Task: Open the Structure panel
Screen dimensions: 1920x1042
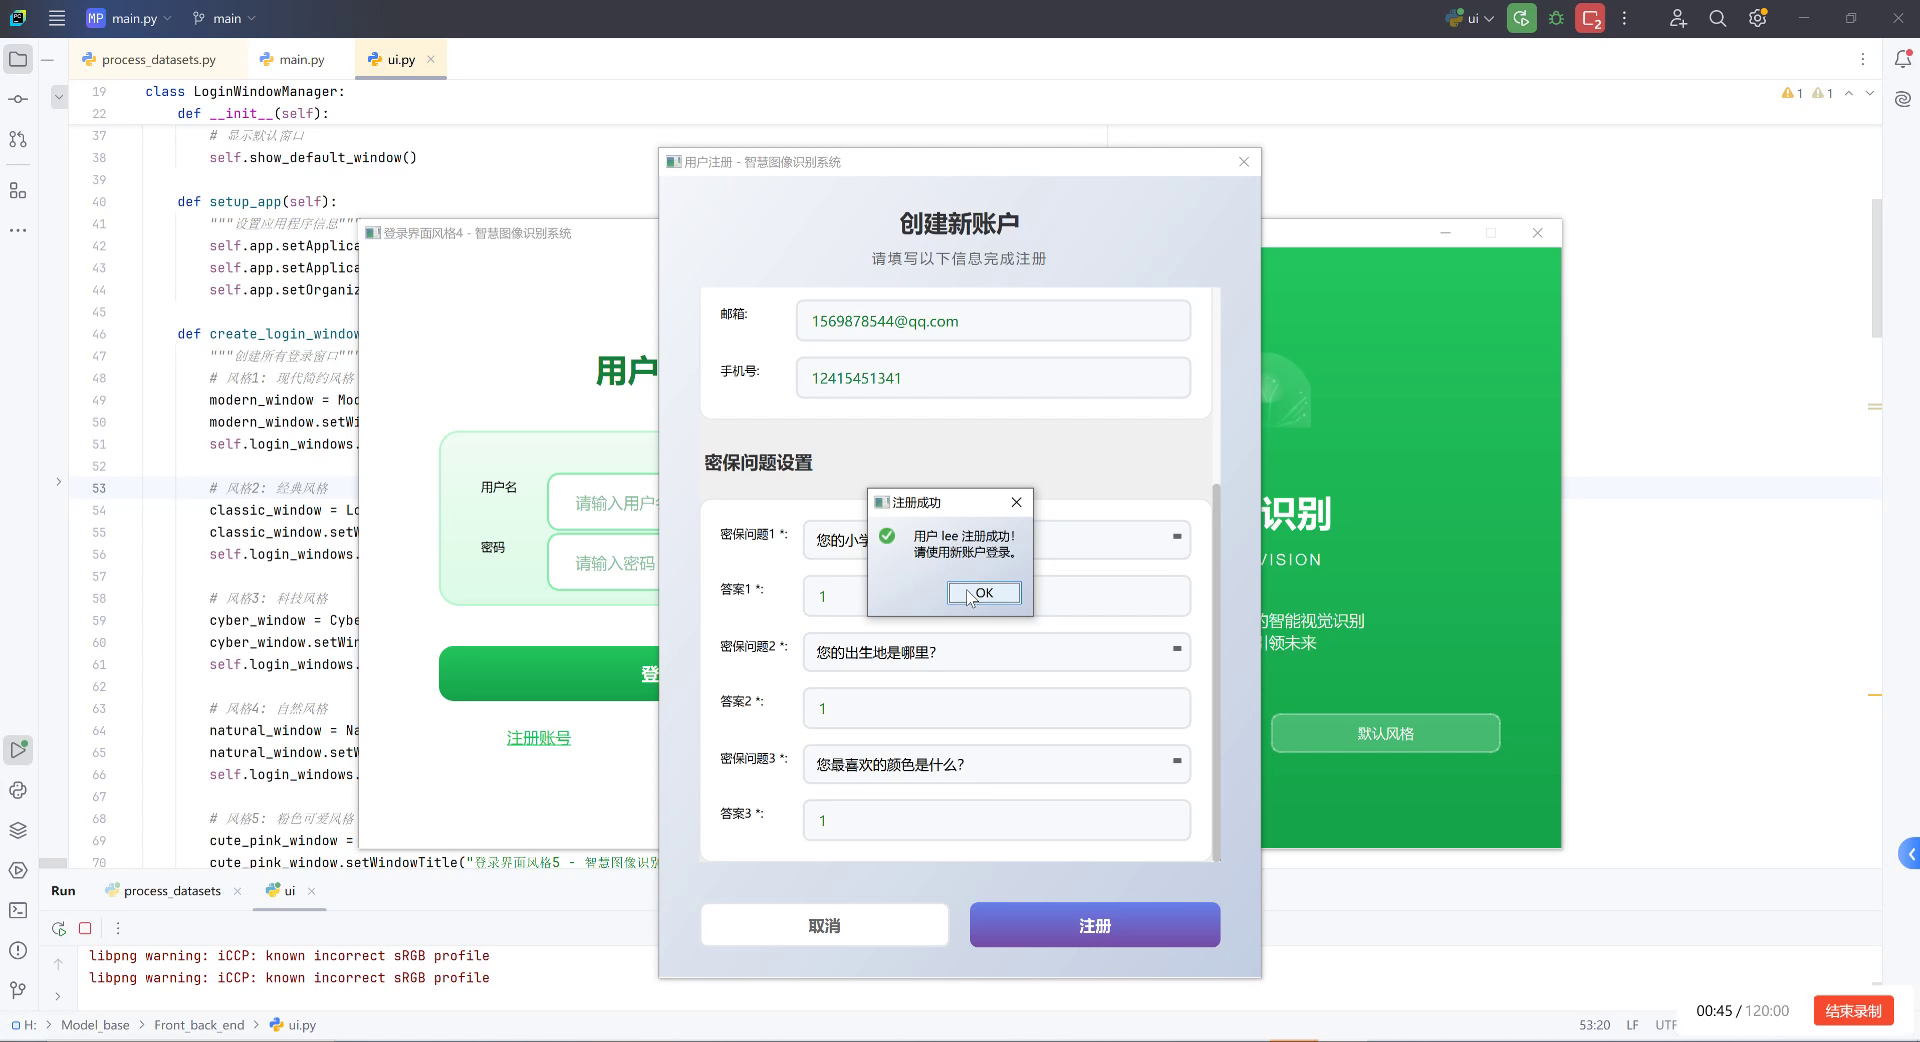Action: pyautogui.click(x=17, y=190)
